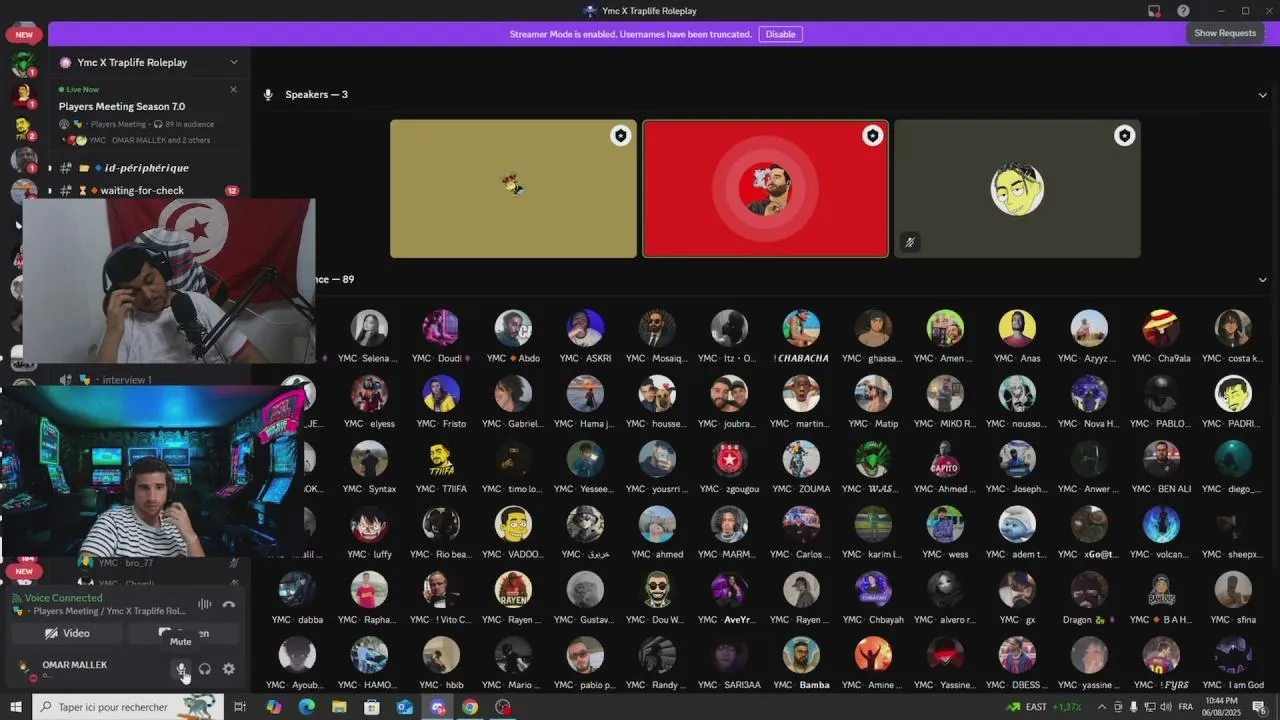The width and height of the screenshot is (1280, 720).
Task: Disable Streamer Mode from the purple banner
Action: [x=780, y=34]
